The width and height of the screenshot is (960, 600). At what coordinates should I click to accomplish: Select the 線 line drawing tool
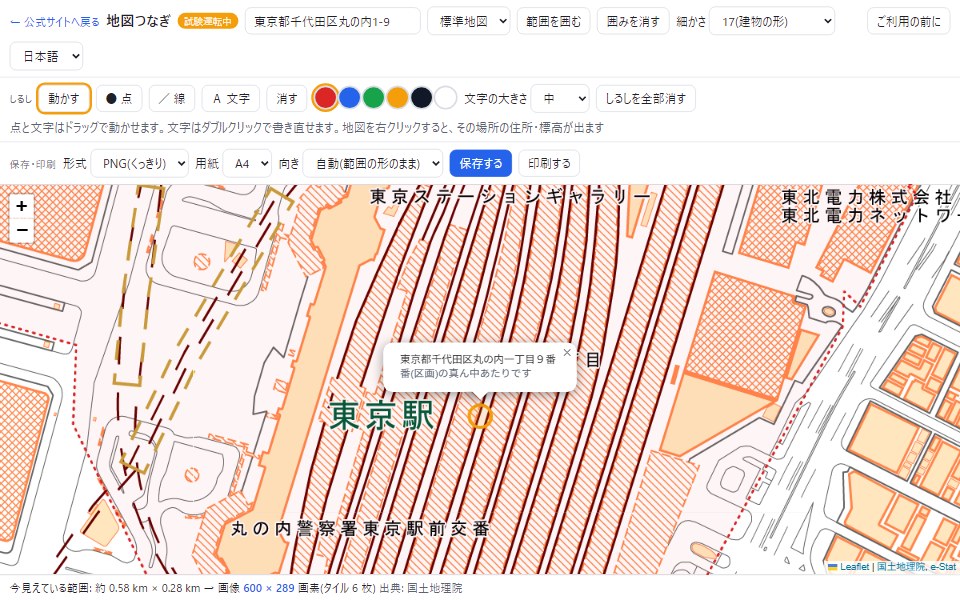pyautogui.click(x=172, y=99)
